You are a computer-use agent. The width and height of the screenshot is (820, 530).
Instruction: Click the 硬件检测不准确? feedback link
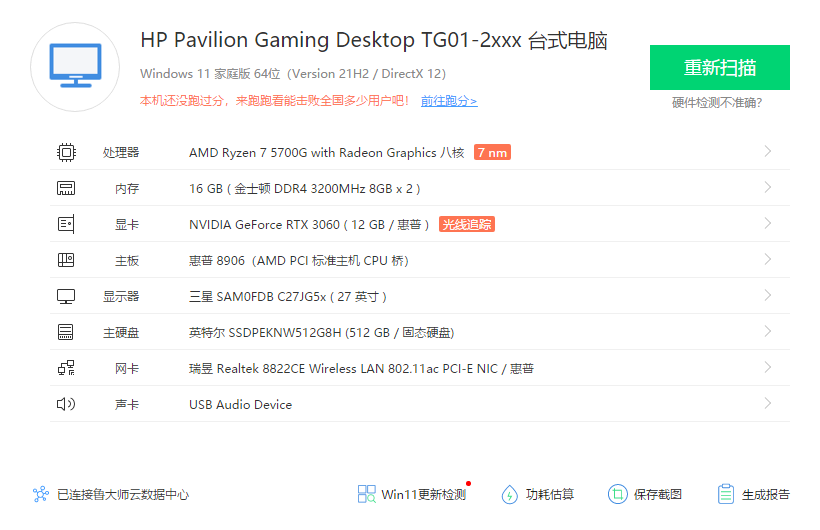click(717, 102)
